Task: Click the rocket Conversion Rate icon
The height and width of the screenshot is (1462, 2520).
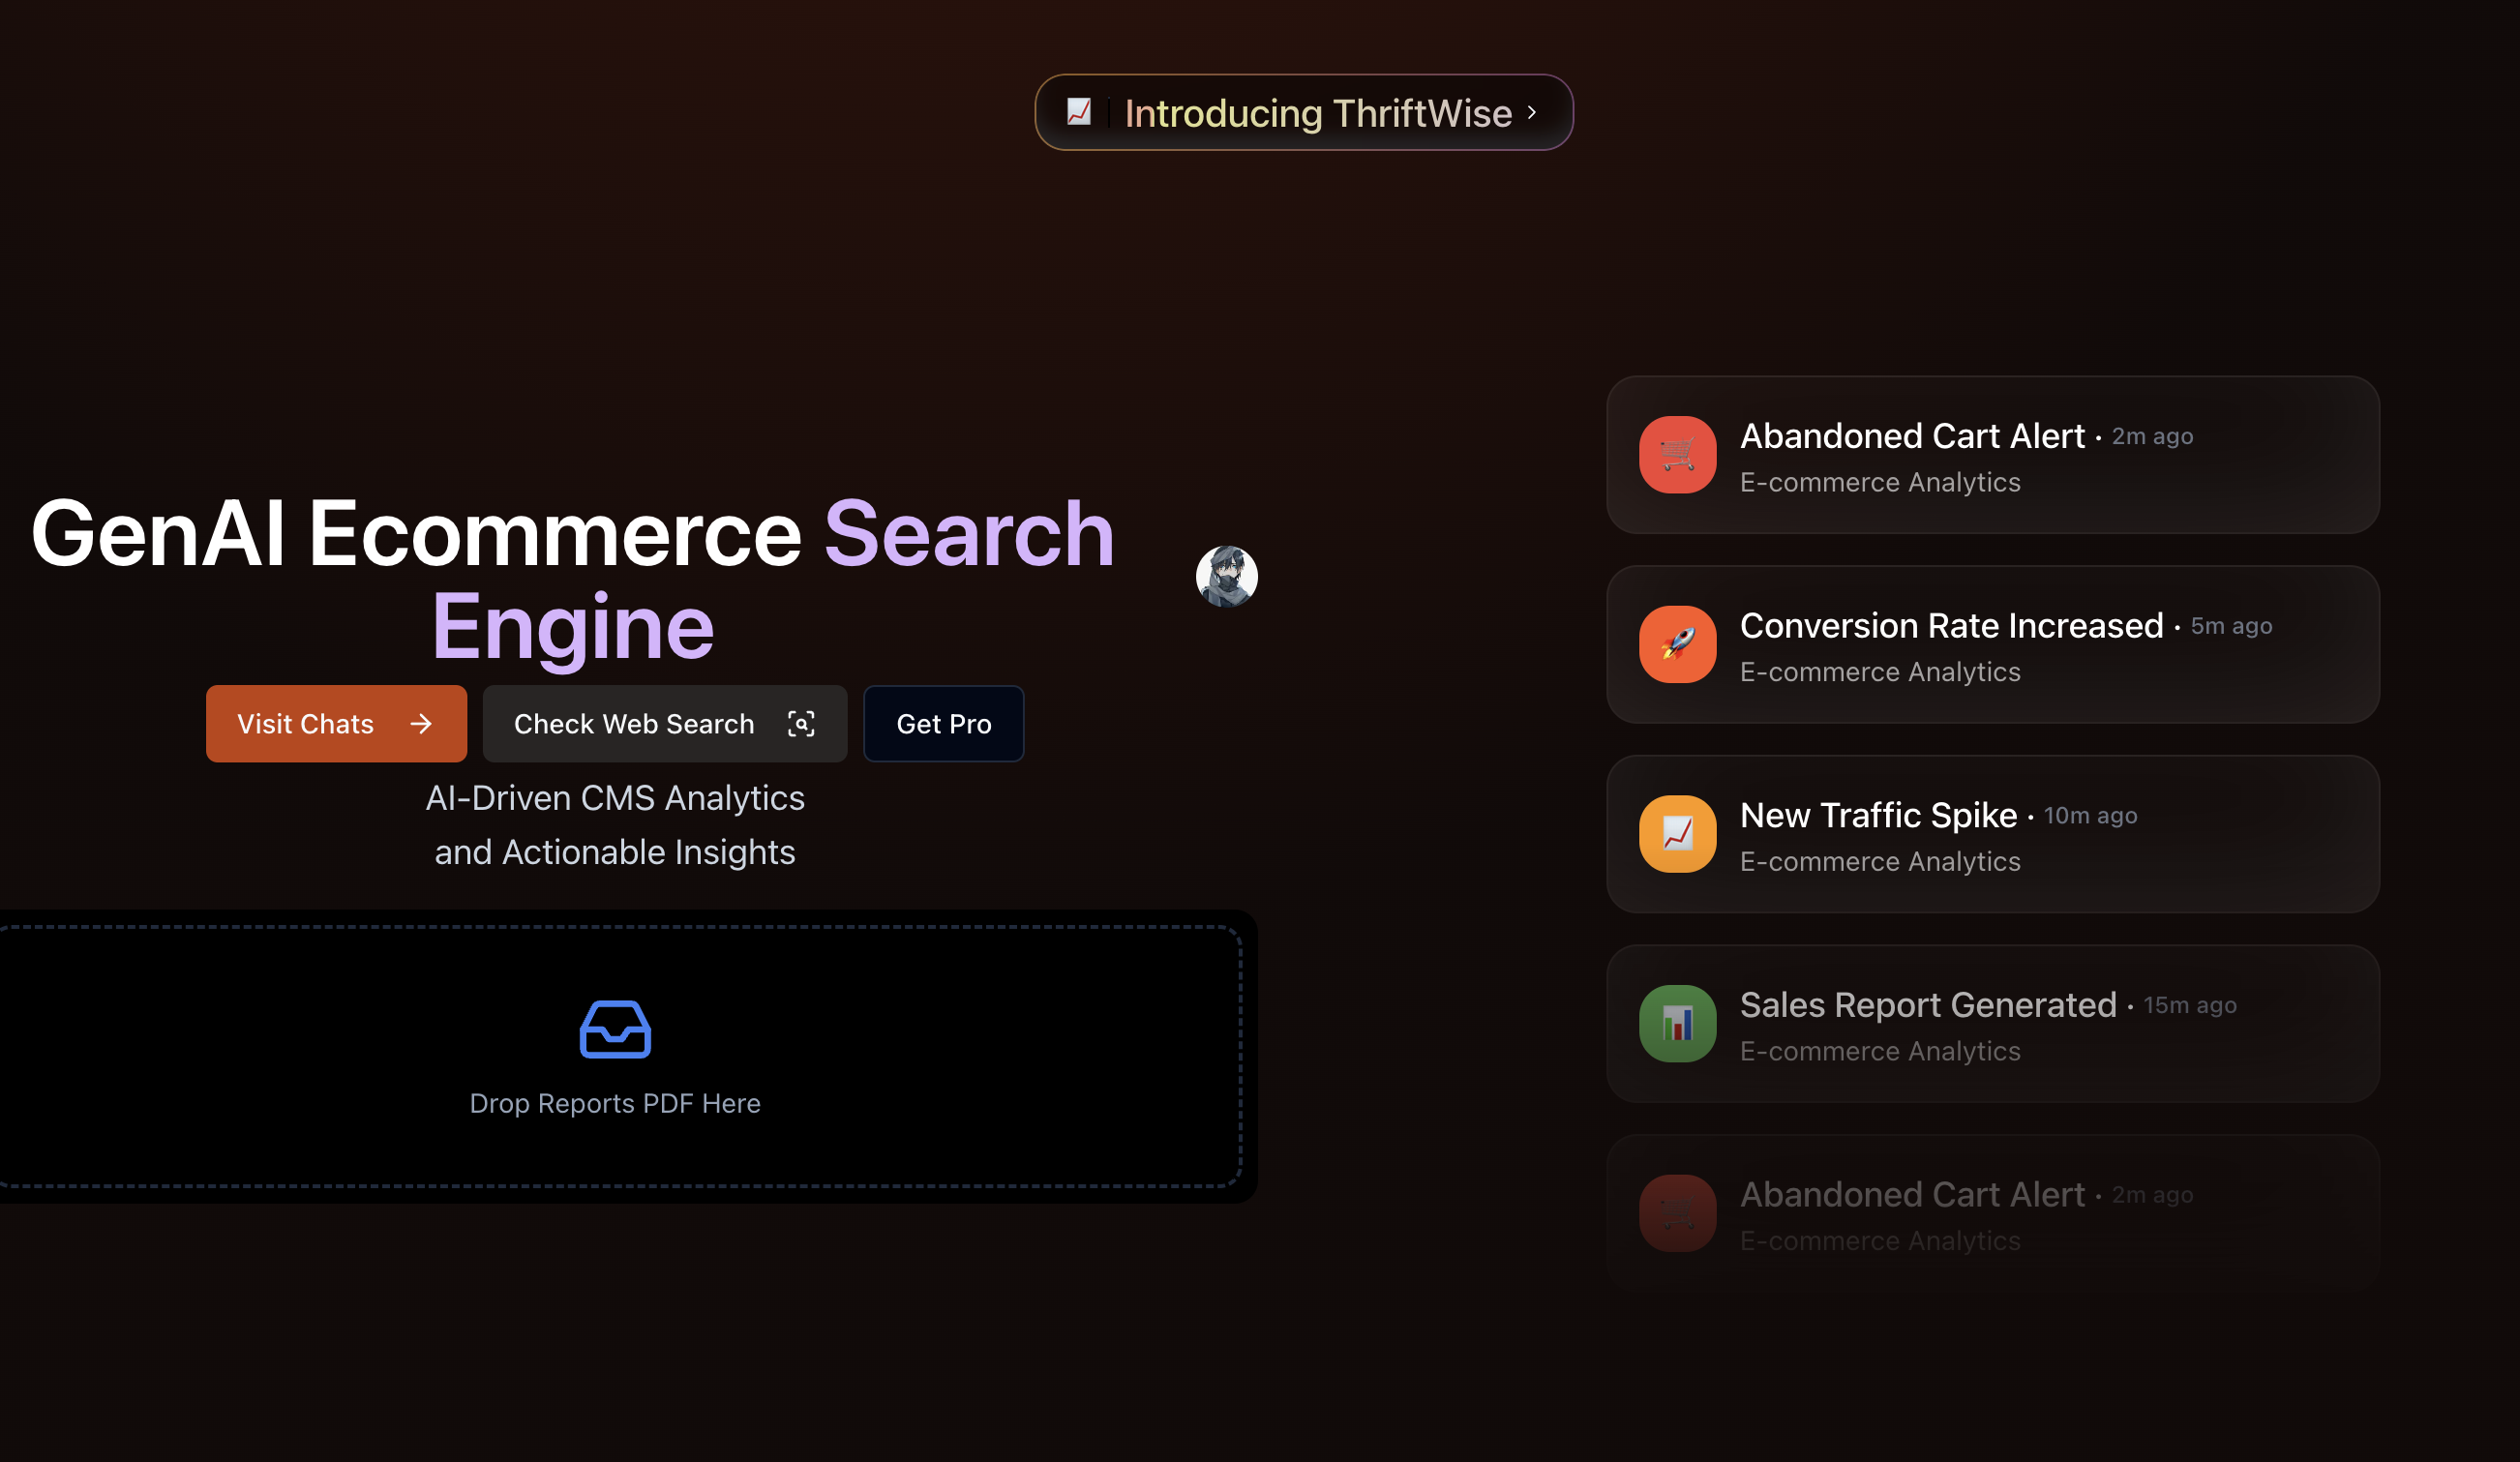Action: pyautogui.click(x=1677, y=645)
